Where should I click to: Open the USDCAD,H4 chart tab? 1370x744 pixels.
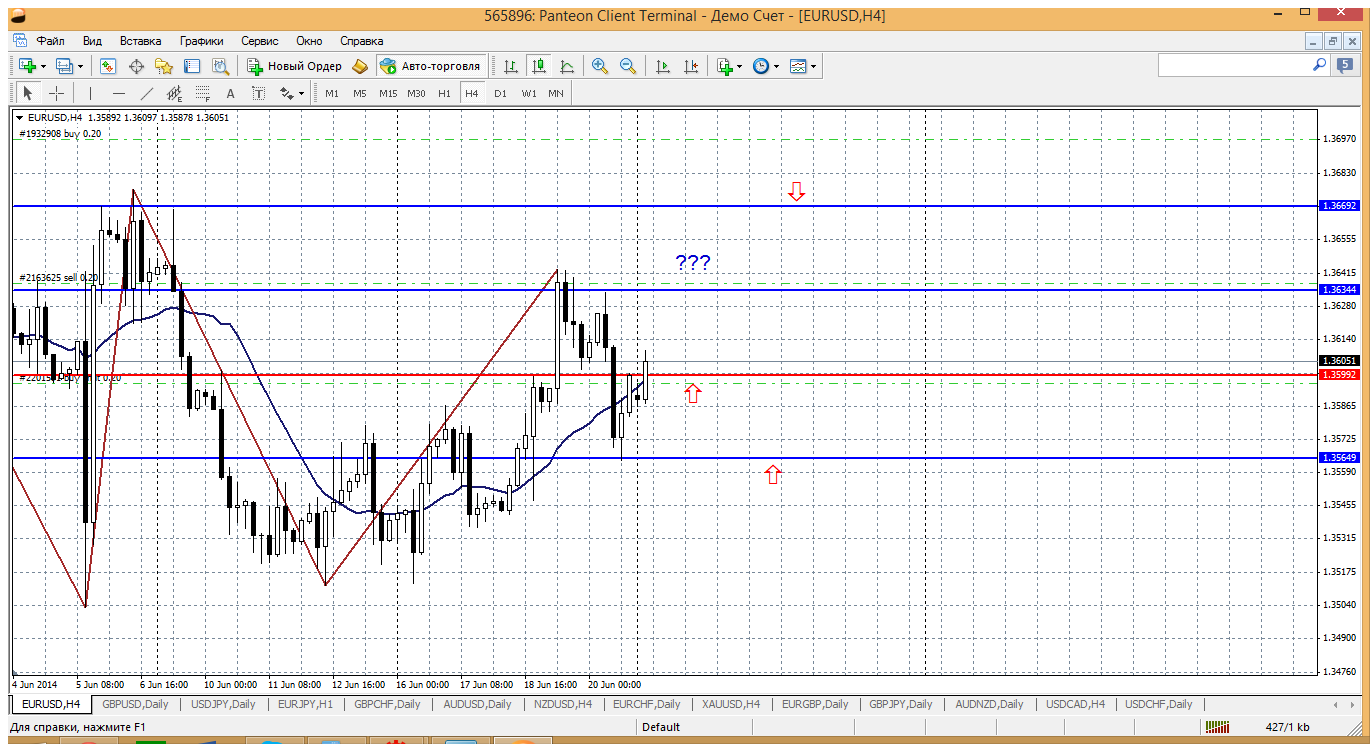coord(1075,704)
